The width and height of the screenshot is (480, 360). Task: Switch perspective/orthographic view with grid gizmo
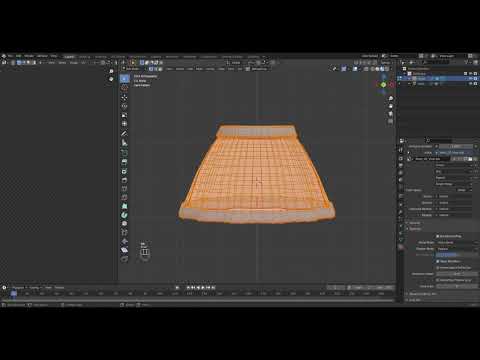(391, 122)
